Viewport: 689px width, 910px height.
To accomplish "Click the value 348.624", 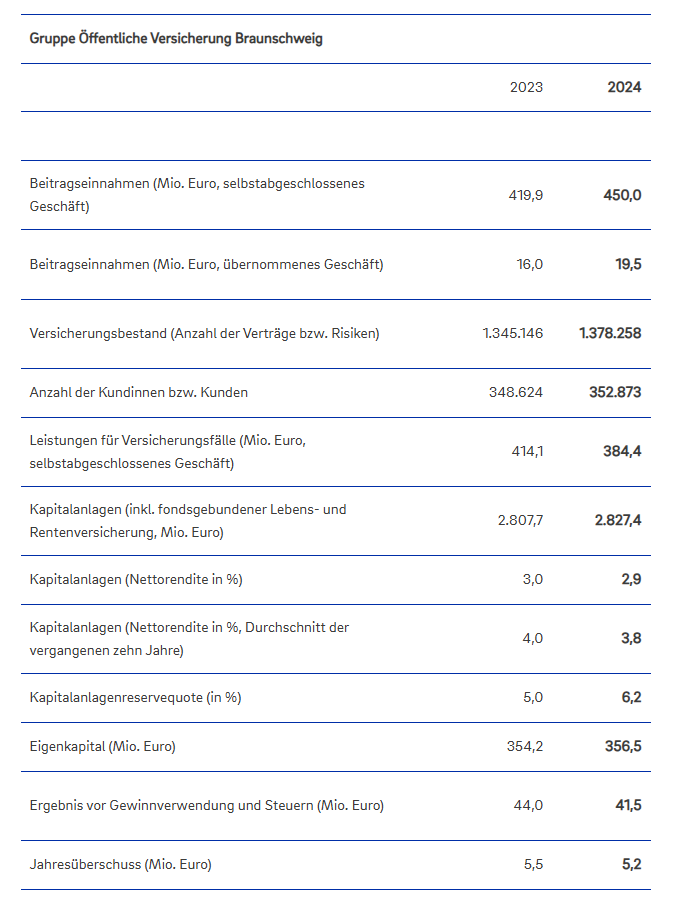I will click(516, 392).
